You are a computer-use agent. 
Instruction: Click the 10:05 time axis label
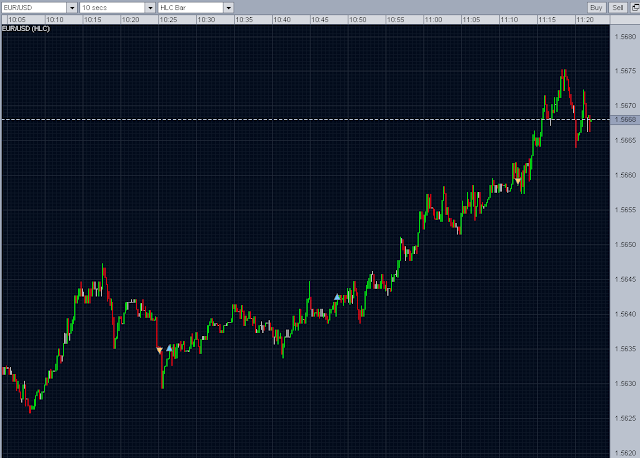point(17,20)
